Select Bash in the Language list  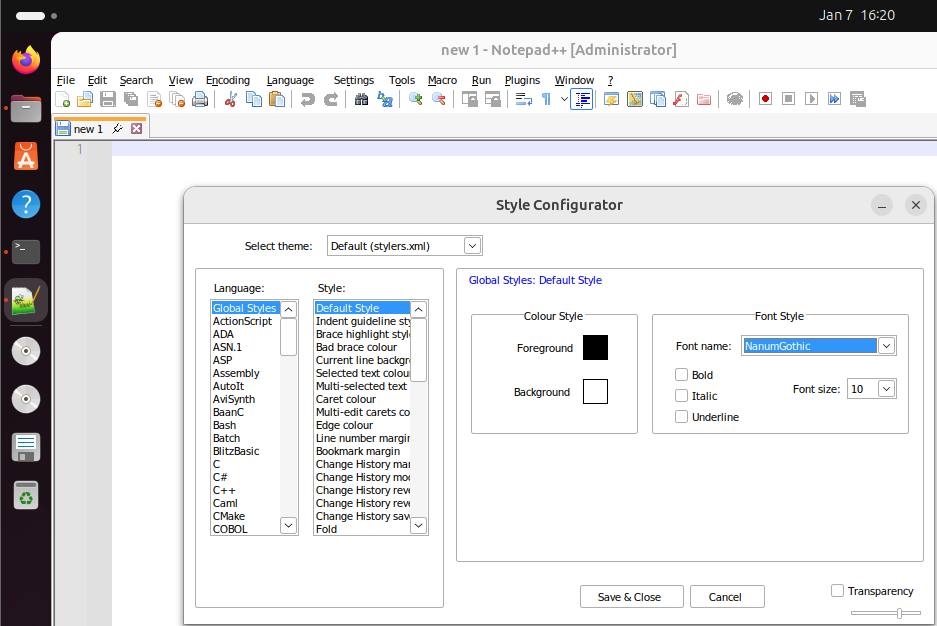[x=225, y=425]
